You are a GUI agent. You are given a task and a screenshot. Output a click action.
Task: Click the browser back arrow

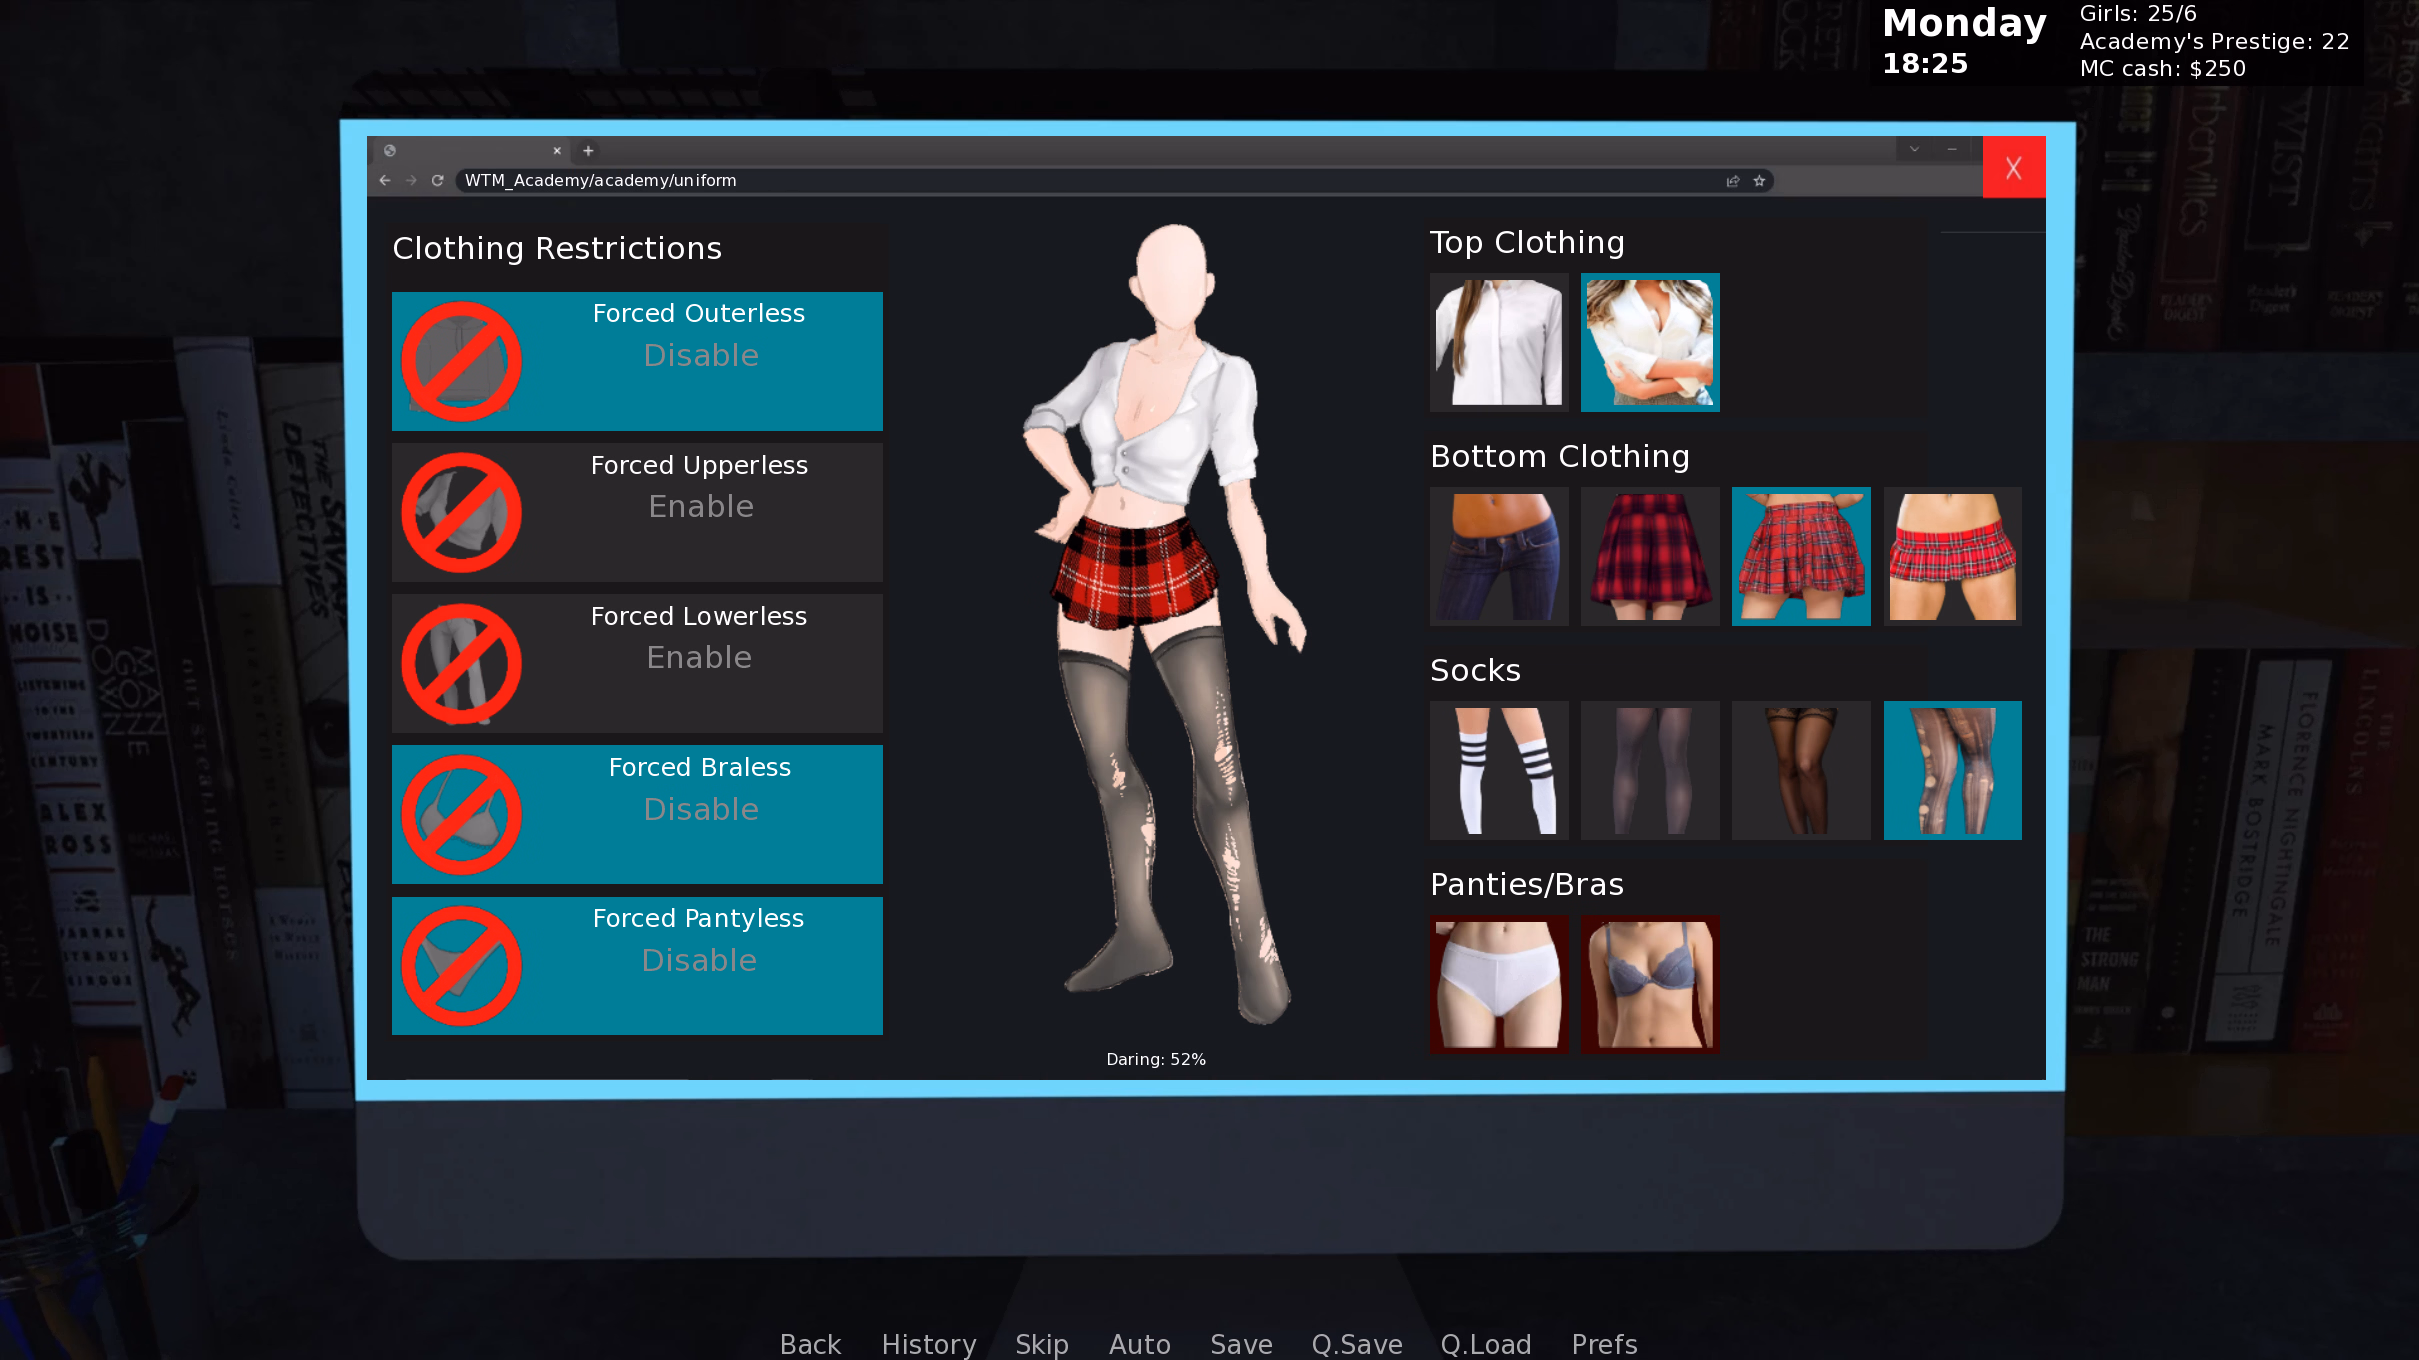385,181
